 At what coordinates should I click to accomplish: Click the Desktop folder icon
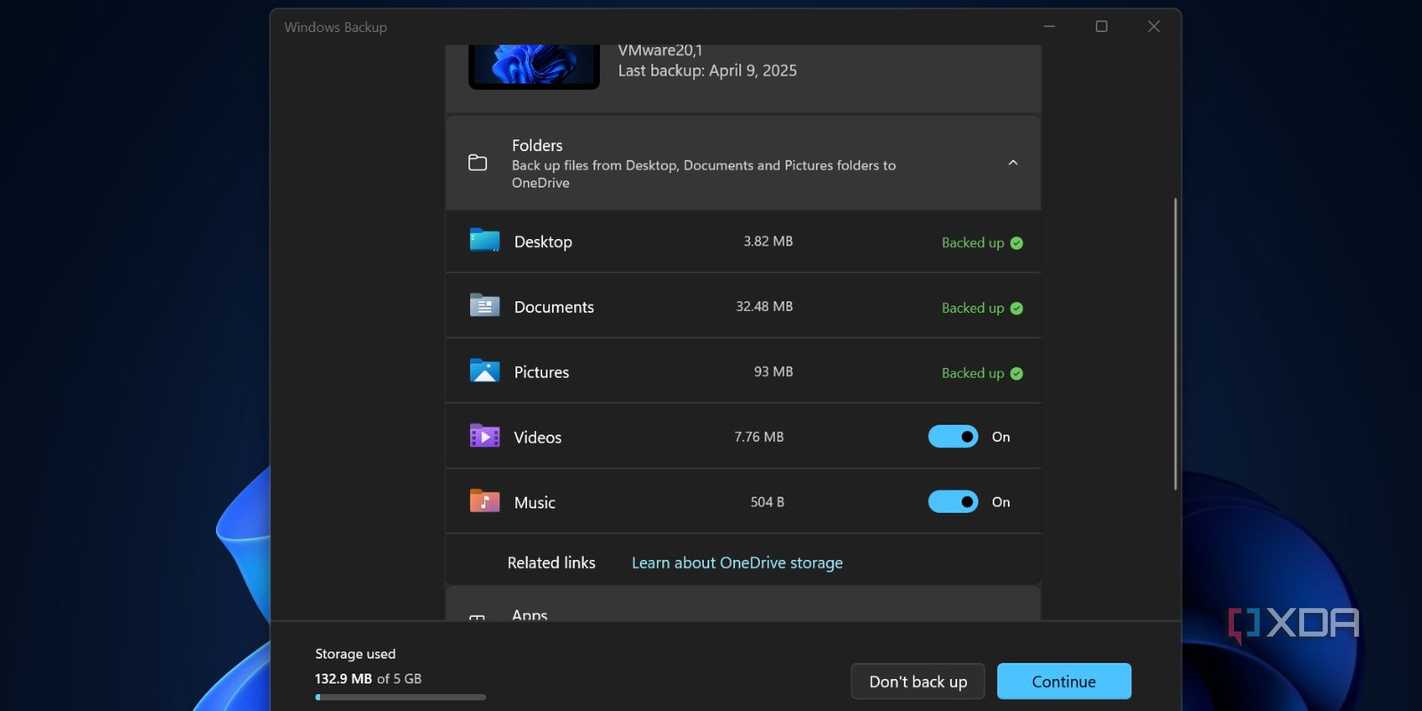[x=485, y=241]
